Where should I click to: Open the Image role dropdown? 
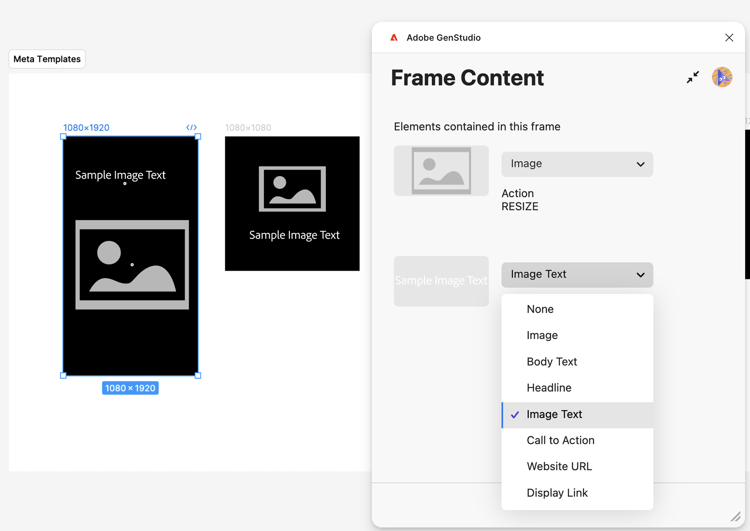(577, 164)
